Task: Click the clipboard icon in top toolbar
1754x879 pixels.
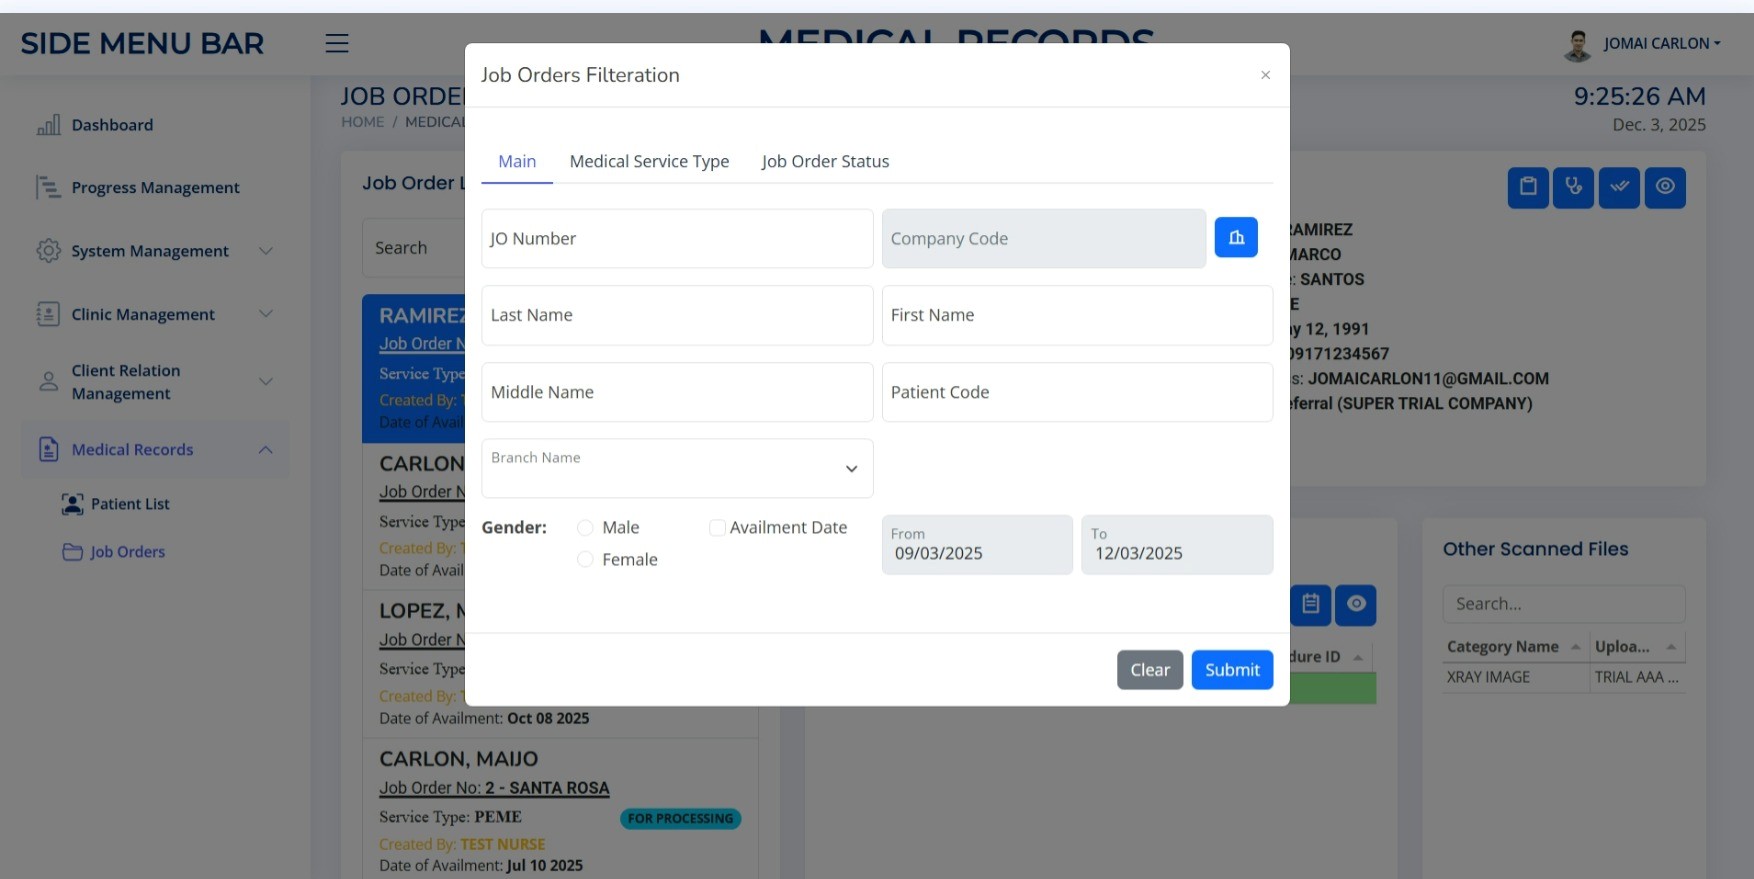Action: (x=1527, y=187)
